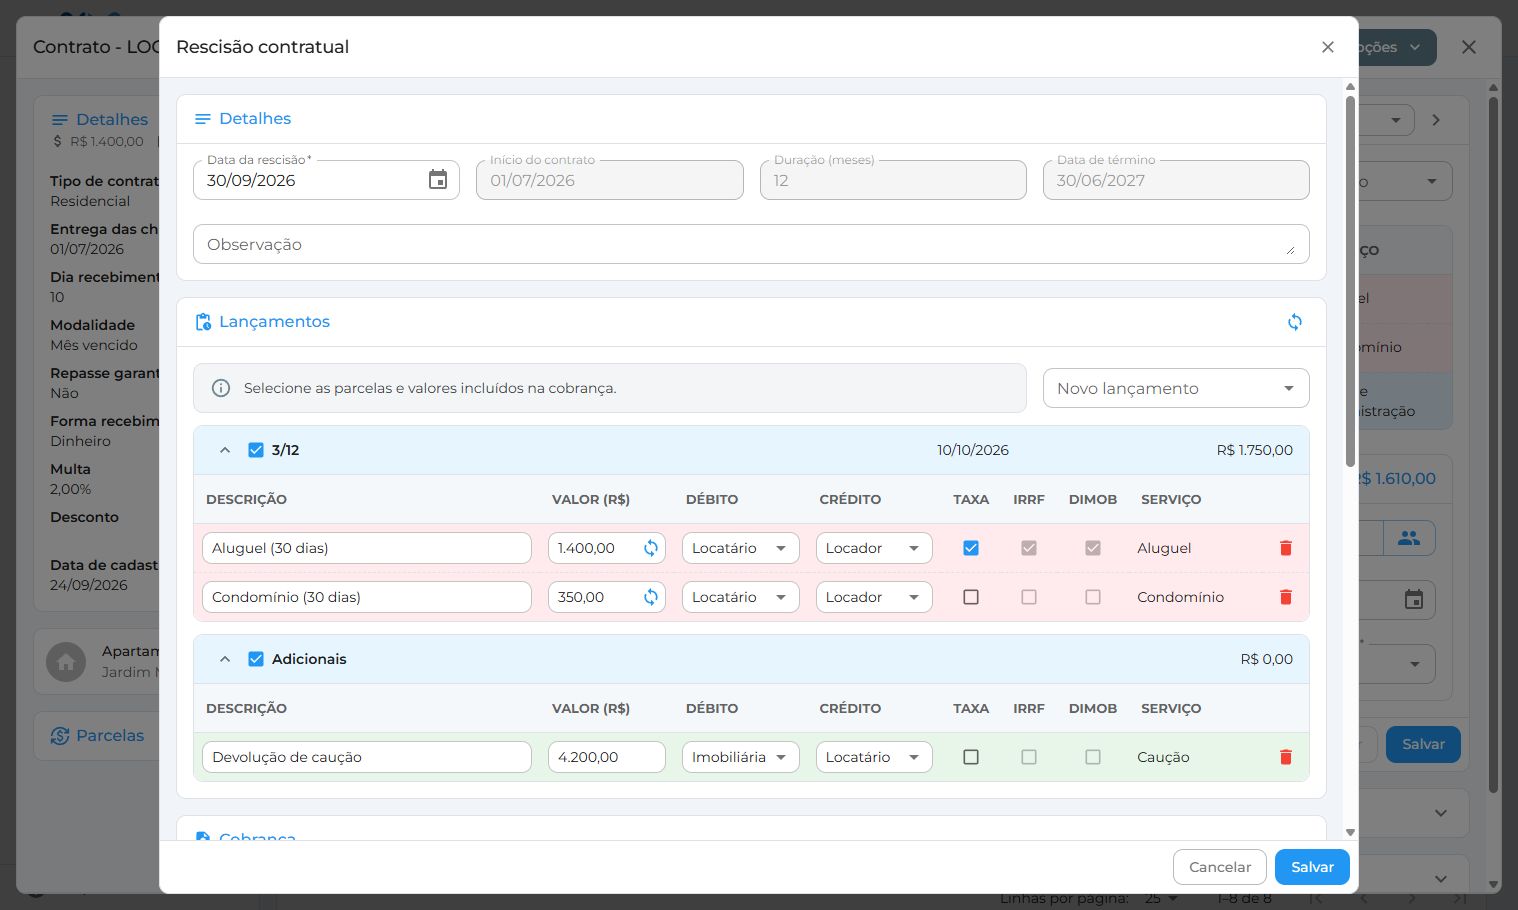Click the home icon on property card

(66, 662)
